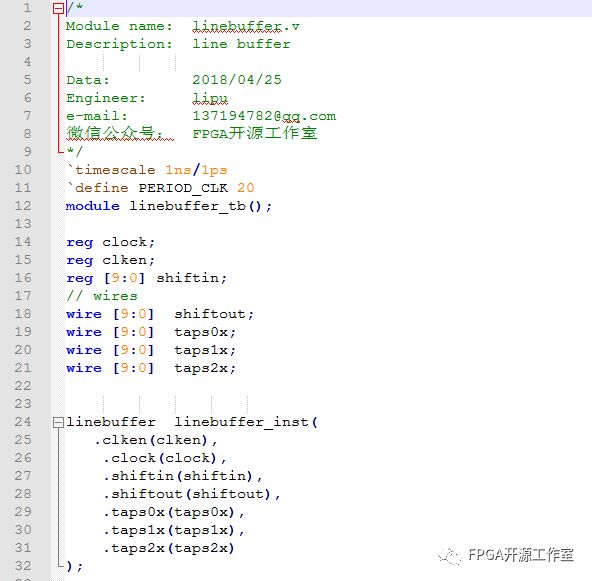Collapse the header comment block fold marker
Screen dimensions: 592x581
pos(58,8)
